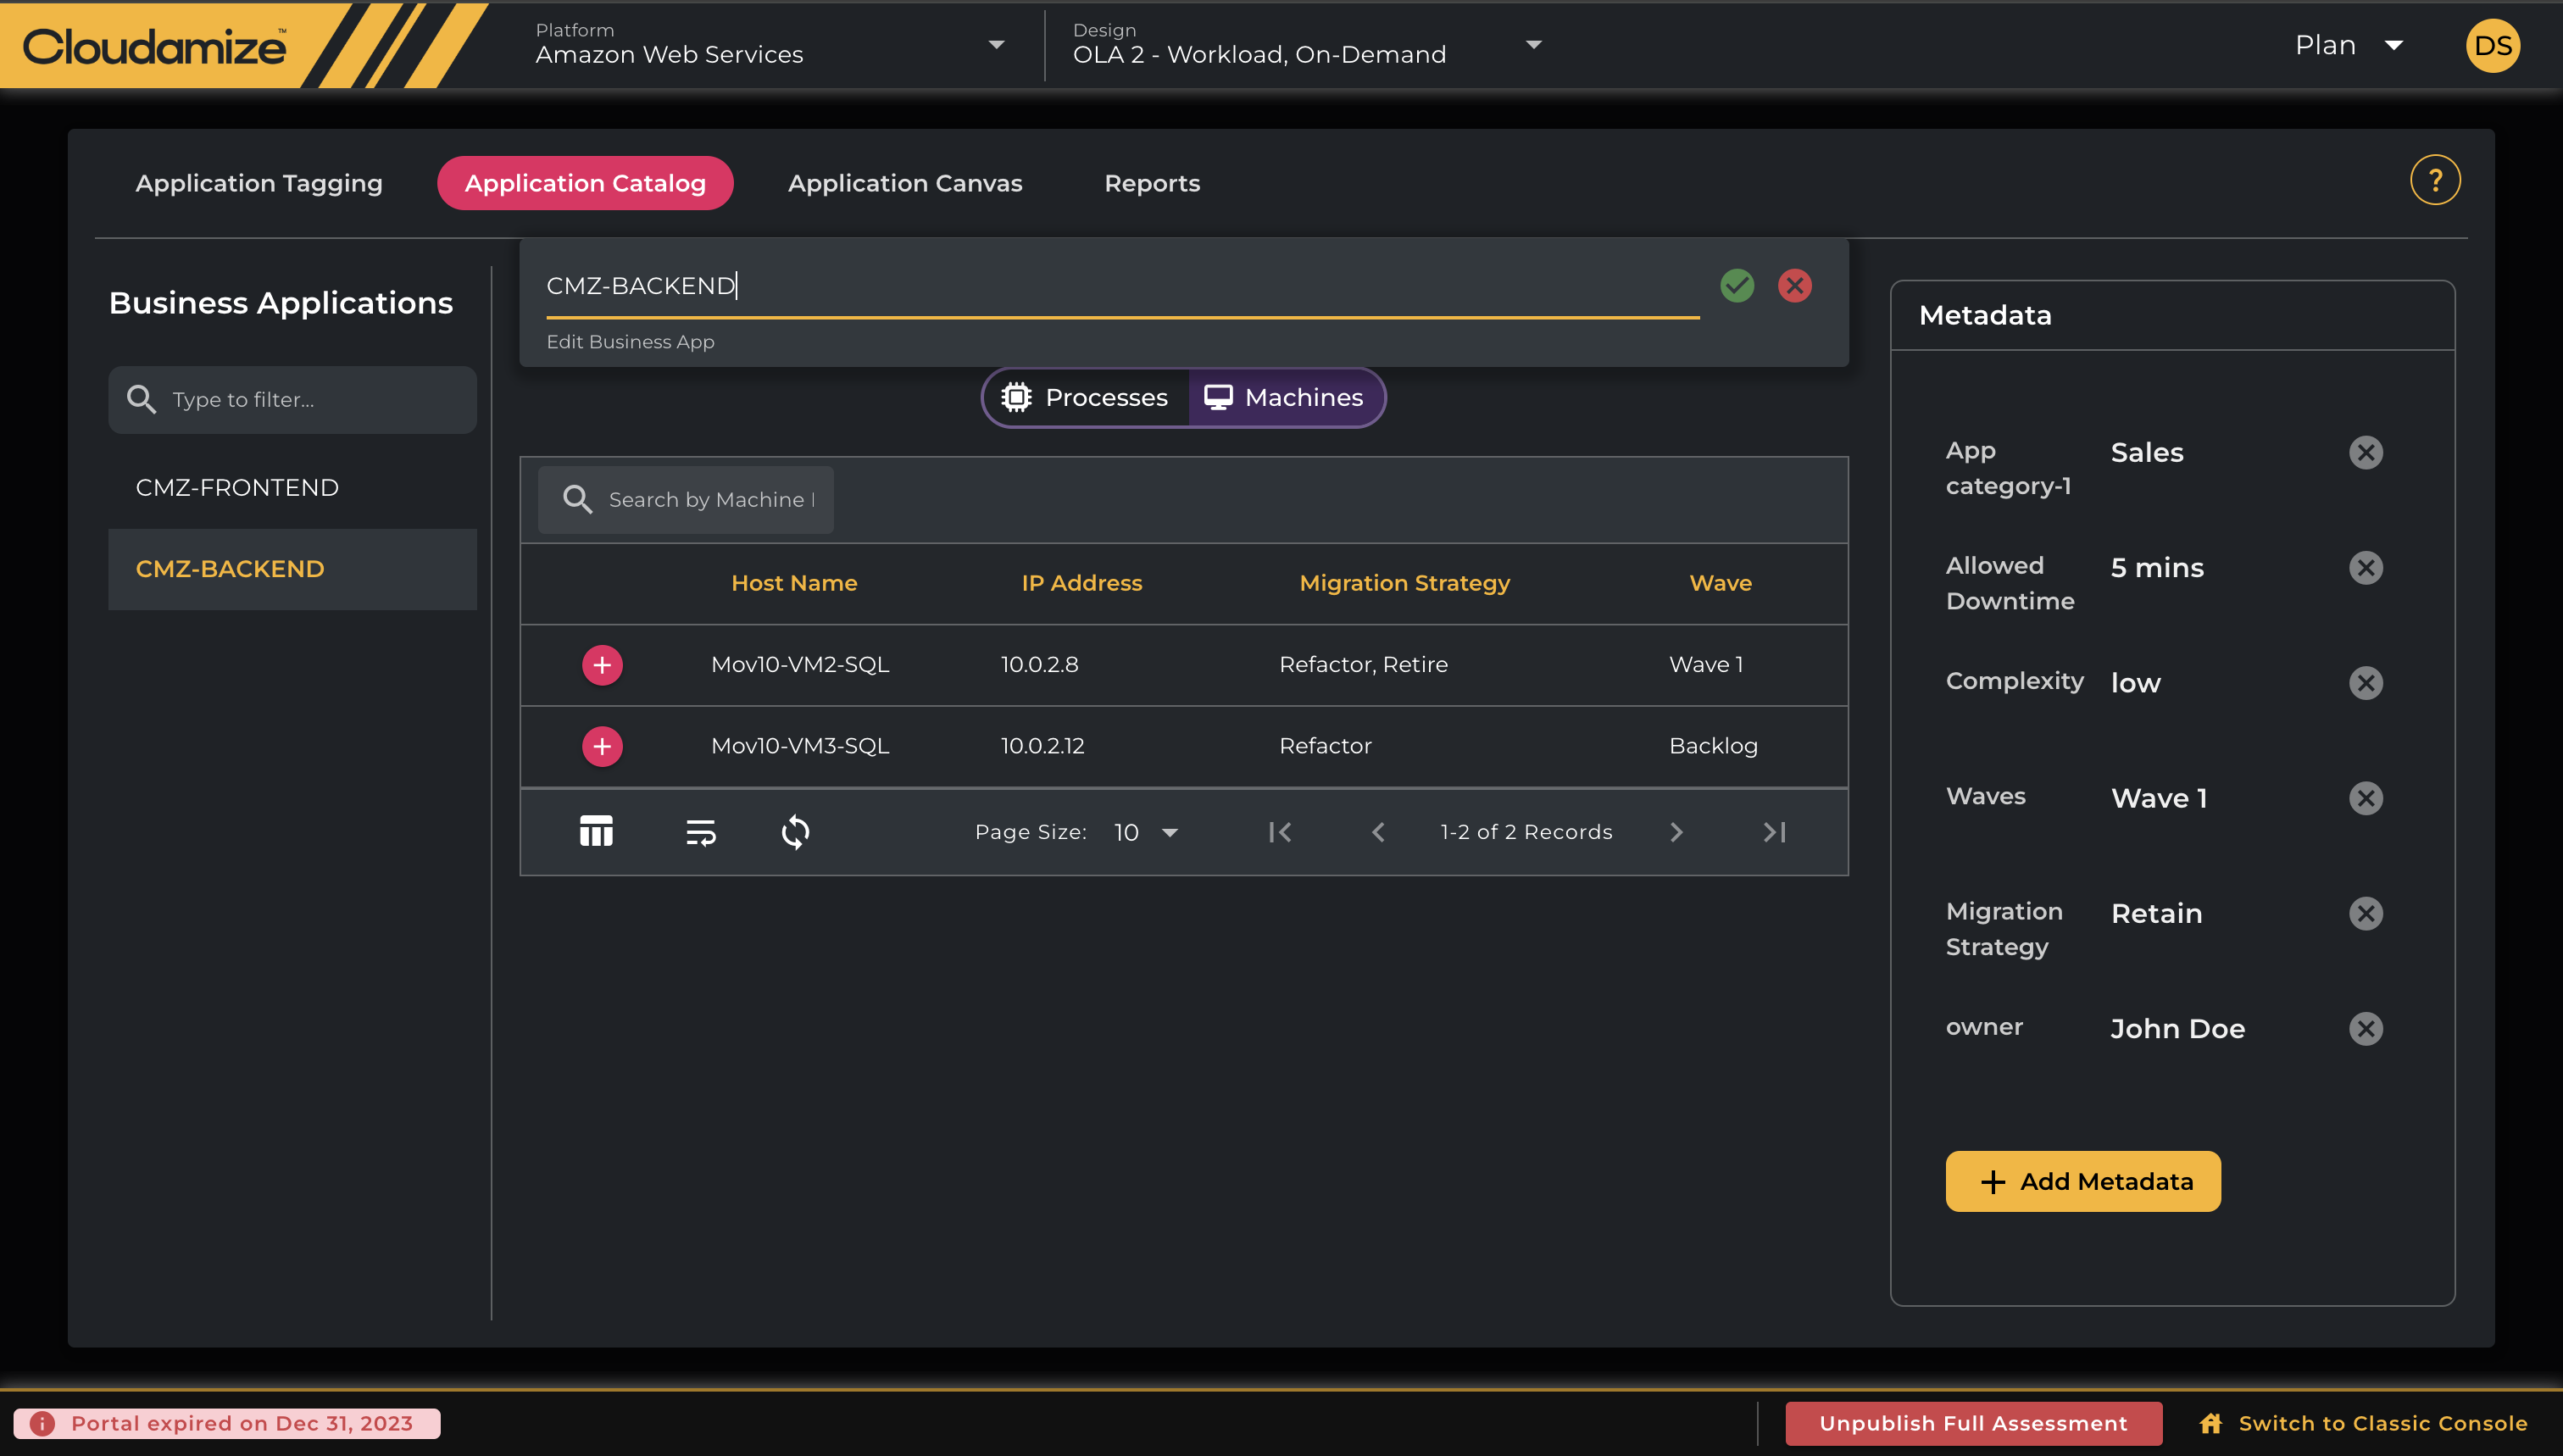The image size is (2563, 1456).
Task: Switch view to Machines
Action: 1284,398
